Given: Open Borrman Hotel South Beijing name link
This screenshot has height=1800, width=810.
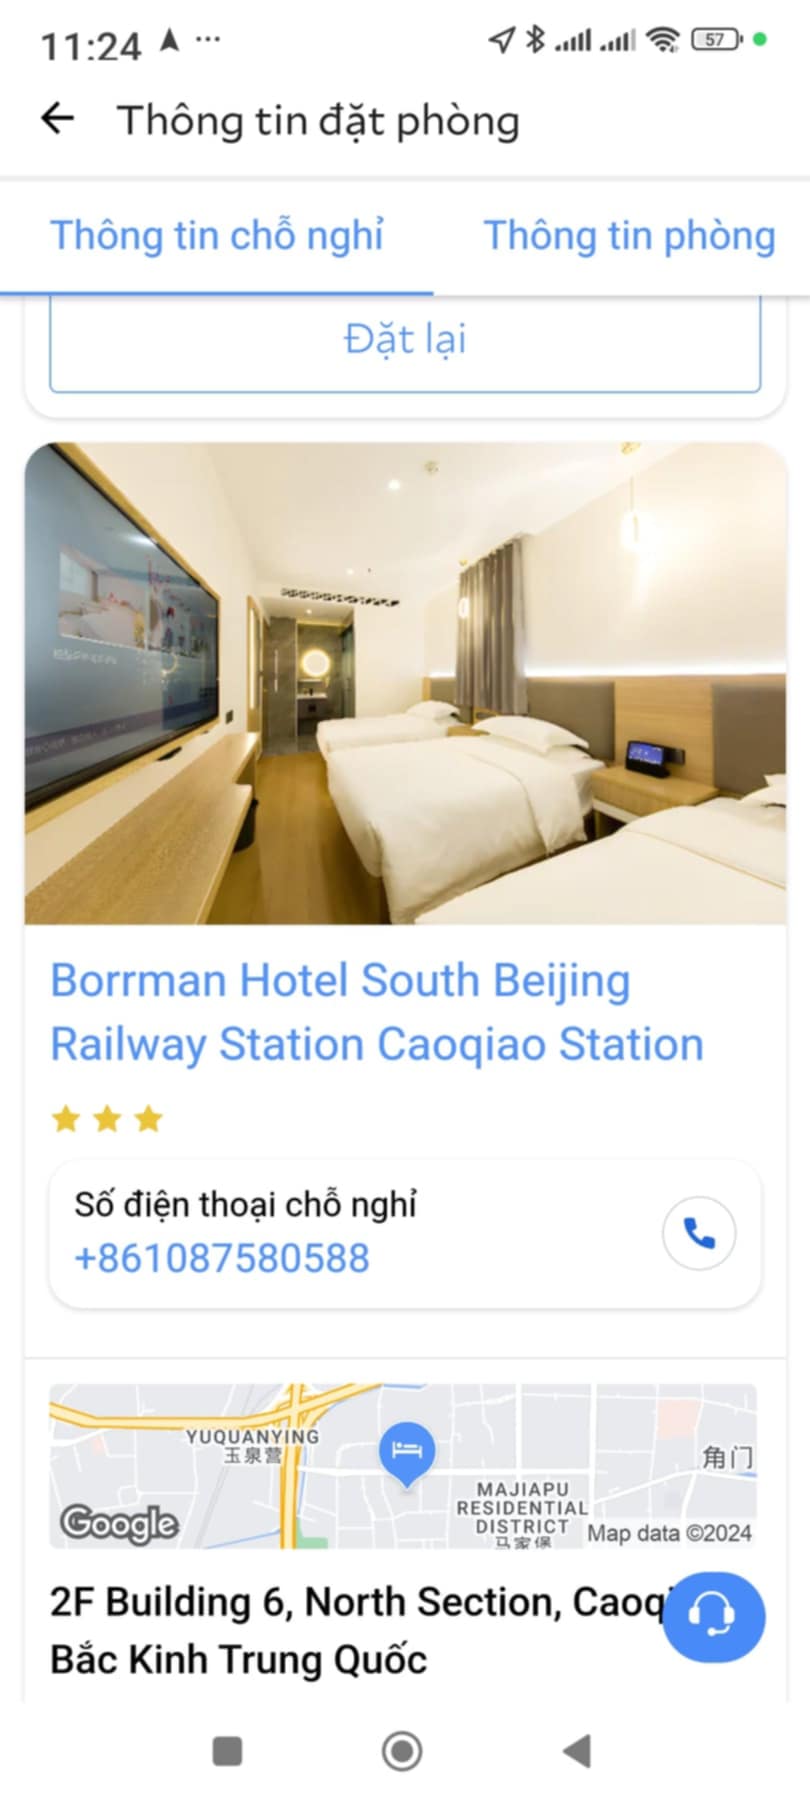Looking at the screenshot, I should [377, 1012].
